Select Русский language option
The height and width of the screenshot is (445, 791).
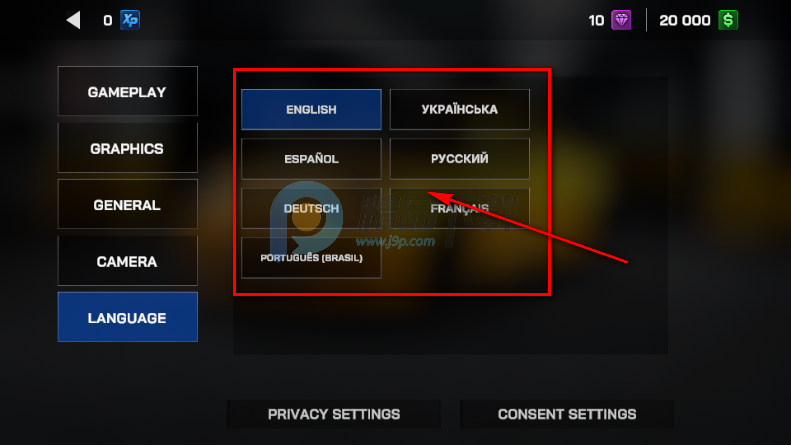[460, 159]
